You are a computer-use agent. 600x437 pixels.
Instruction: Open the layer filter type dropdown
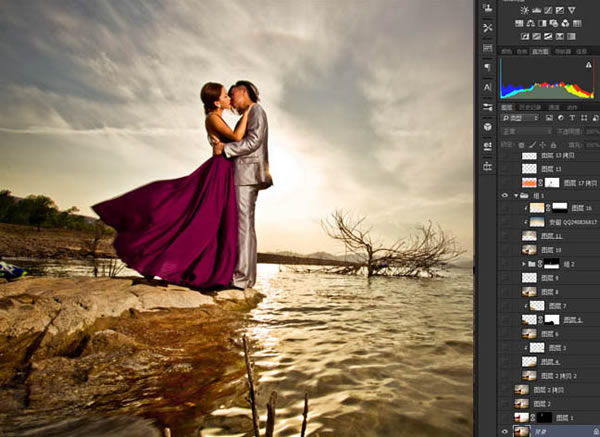tap(520, 118)
